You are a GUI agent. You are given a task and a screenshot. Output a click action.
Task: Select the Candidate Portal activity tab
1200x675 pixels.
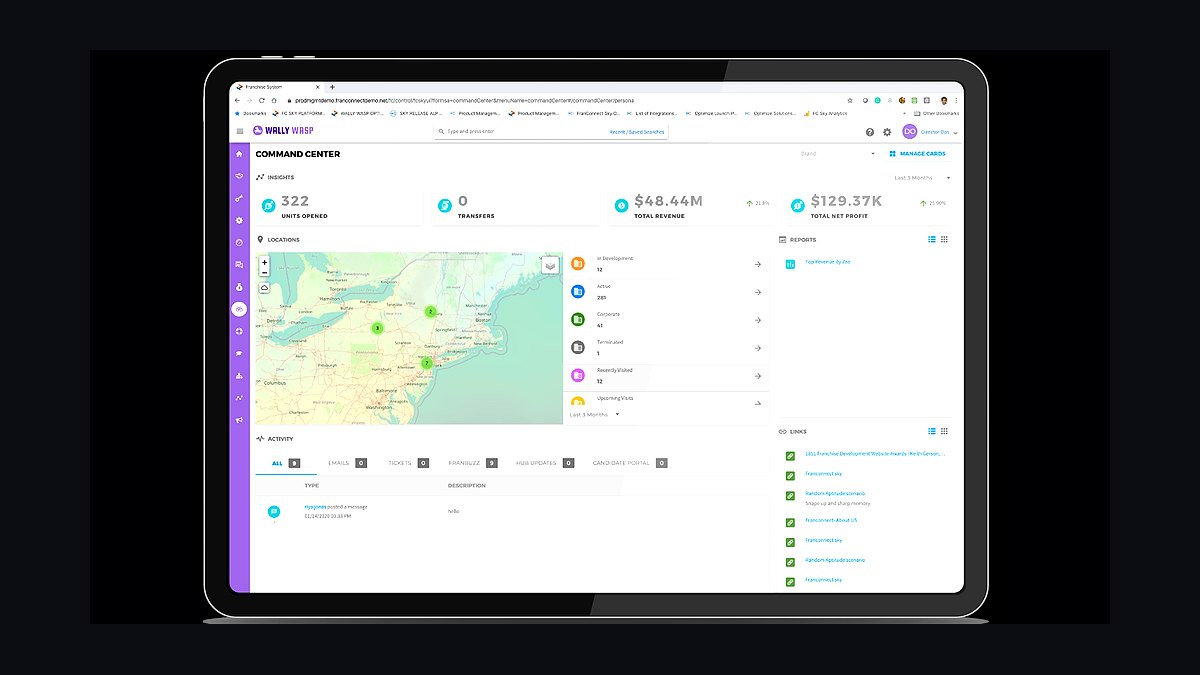[x=629, y=463]
